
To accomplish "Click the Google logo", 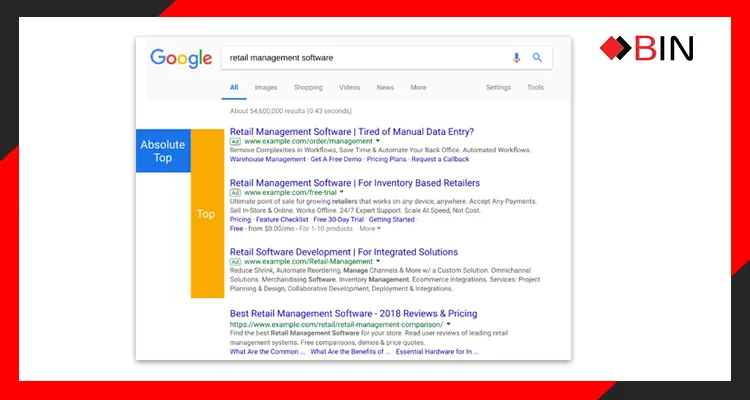I will click(x=181, y=58).
